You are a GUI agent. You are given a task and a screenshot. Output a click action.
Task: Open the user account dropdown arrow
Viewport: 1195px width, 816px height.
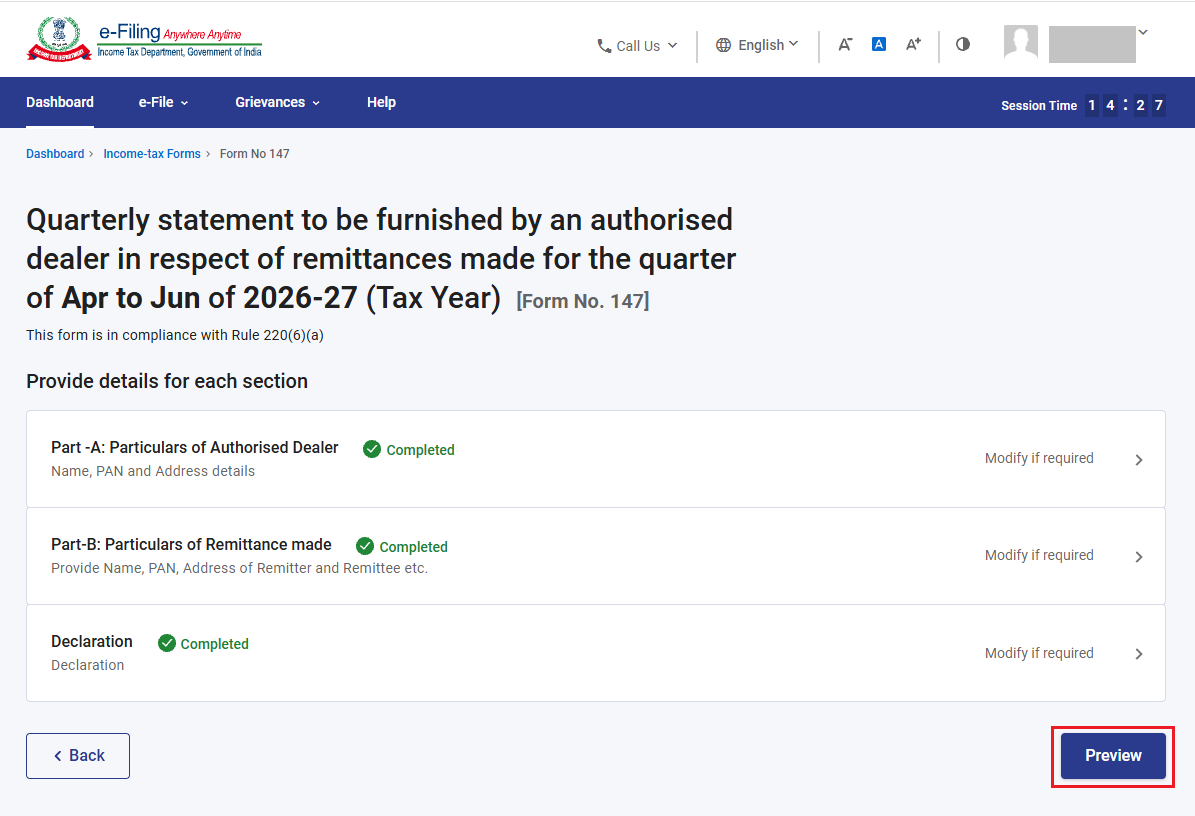point(1142,32)
